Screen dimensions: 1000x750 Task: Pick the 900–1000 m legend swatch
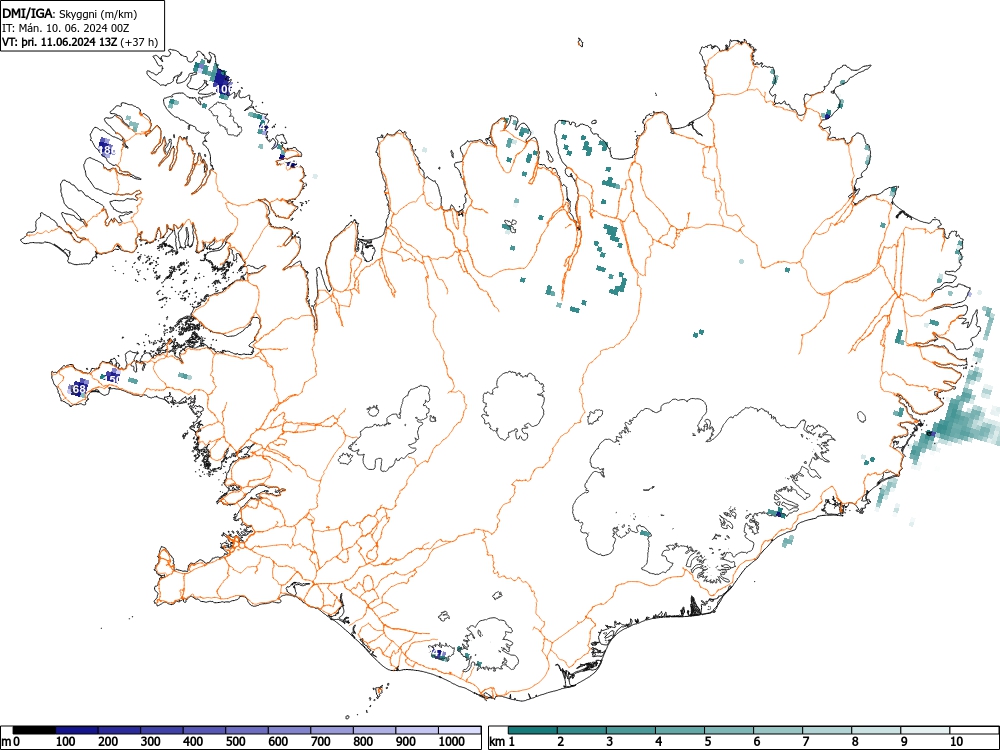(416, 730)
